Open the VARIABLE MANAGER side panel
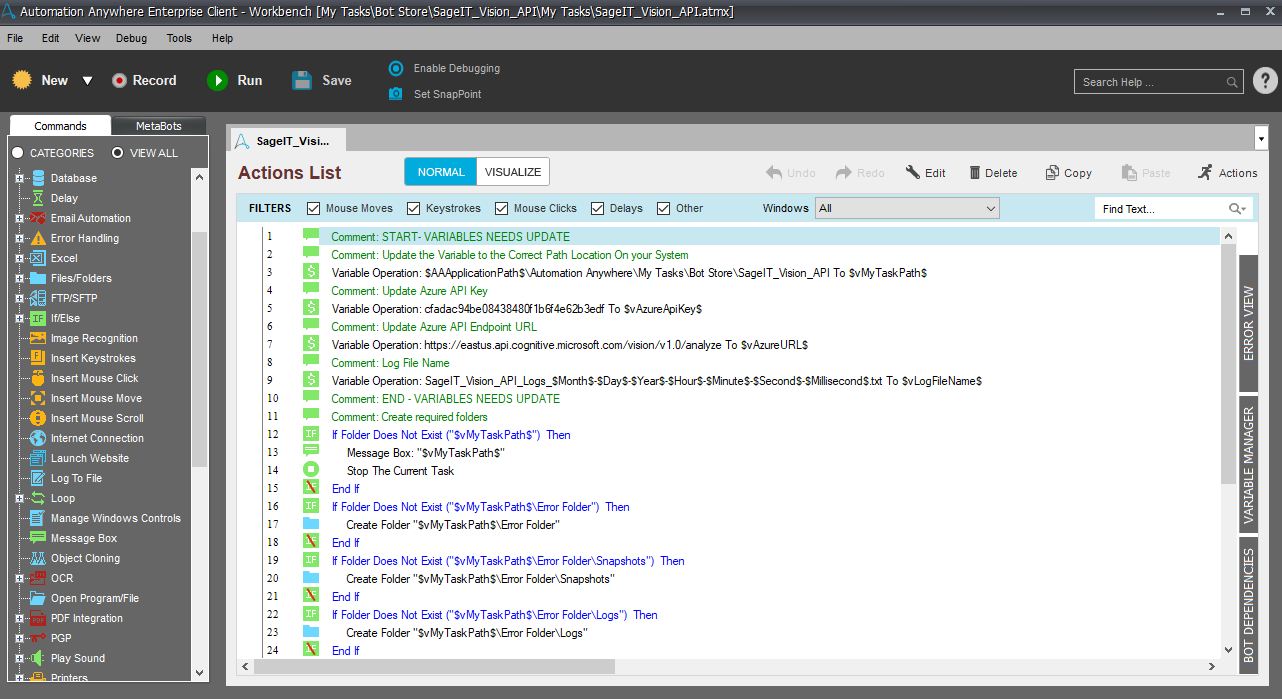 (x=1248, y=466)
